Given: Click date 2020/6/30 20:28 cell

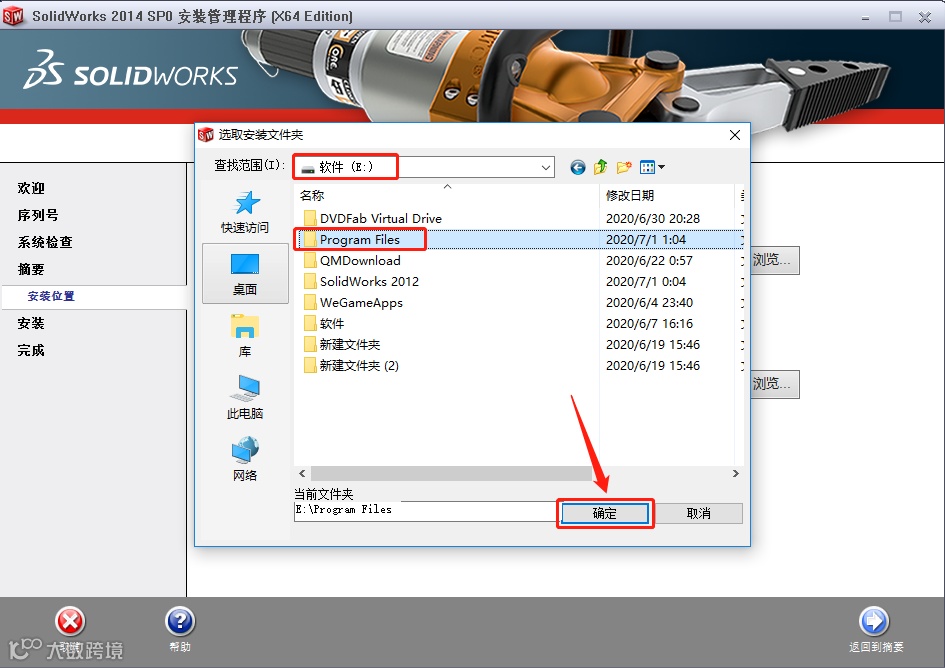Looking at the screenshot, I should coord(653,218).
